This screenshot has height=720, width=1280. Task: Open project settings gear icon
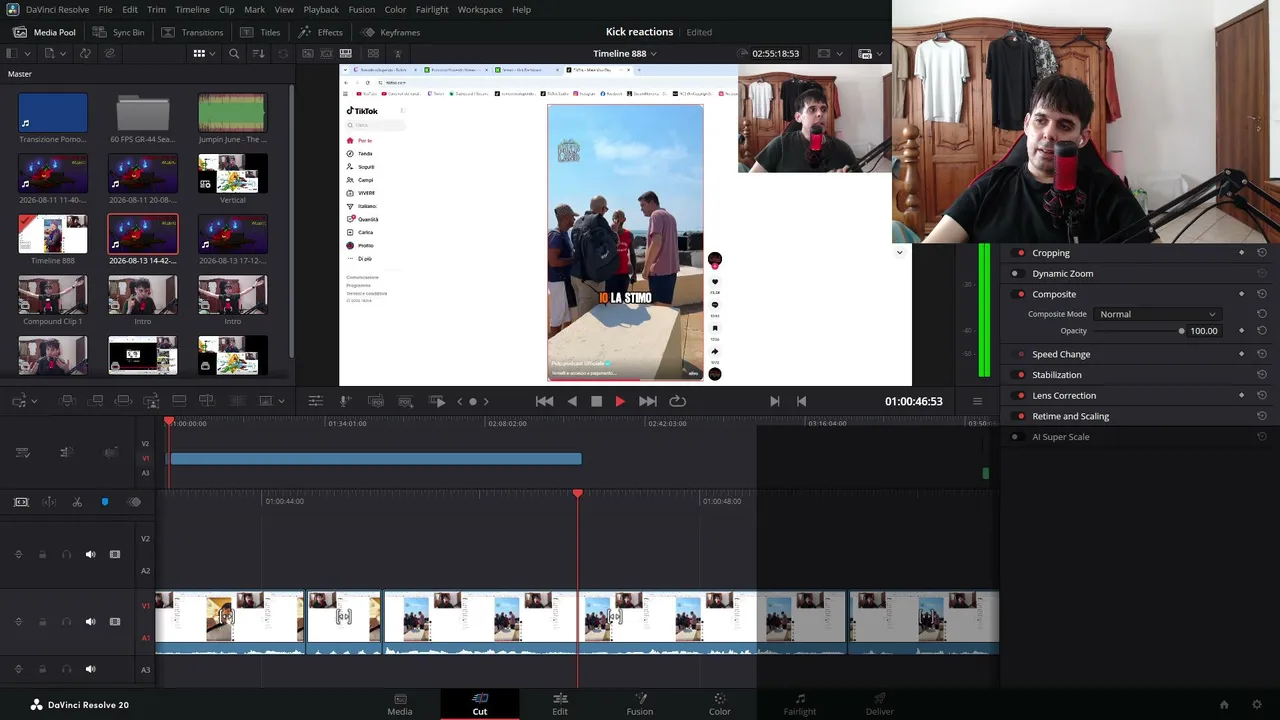1257,705
